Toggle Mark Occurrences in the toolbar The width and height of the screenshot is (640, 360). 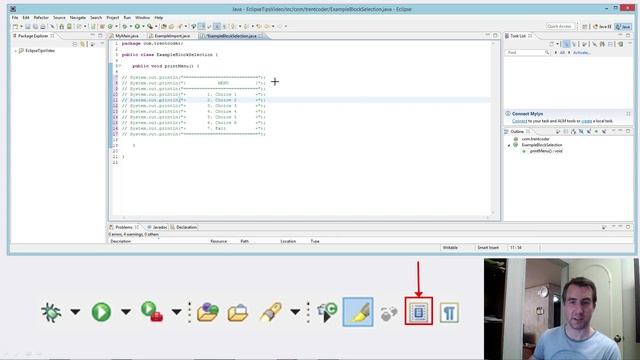pos(201,27)
